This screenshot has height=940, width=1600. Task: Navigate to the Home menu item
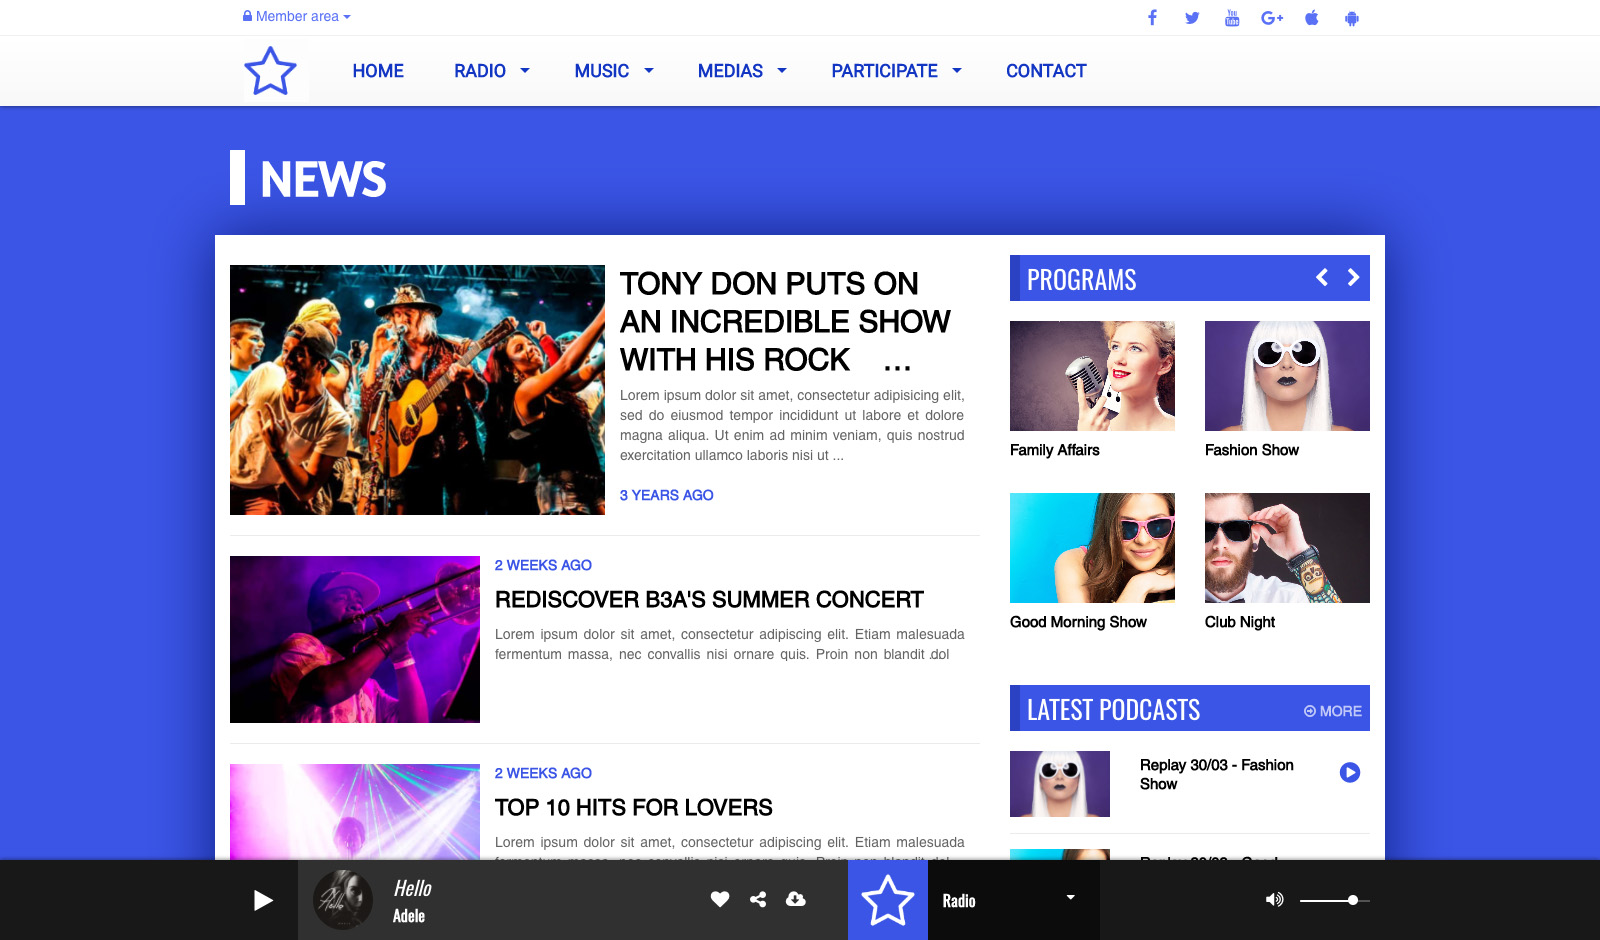pyautogui.click(x=378, y=71)
